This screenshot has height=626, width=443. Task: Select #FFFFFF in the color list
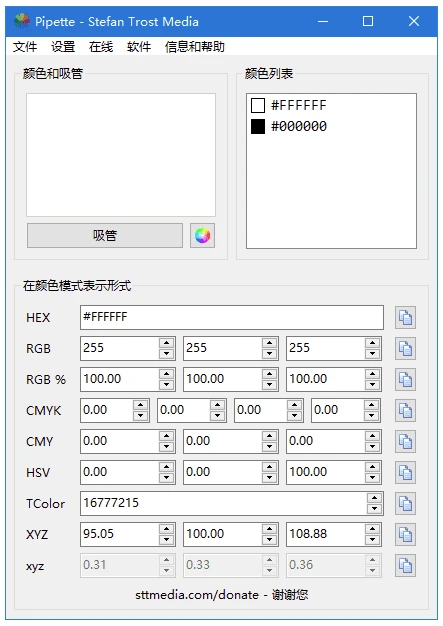pos(289,105)
